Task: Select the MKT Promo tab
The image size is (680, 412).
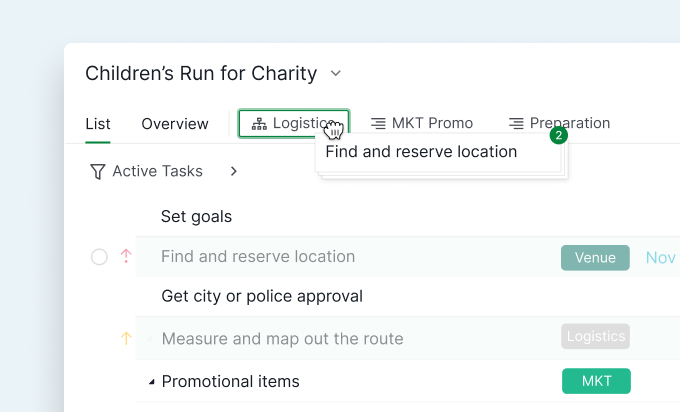Action: tap(432, 124)
